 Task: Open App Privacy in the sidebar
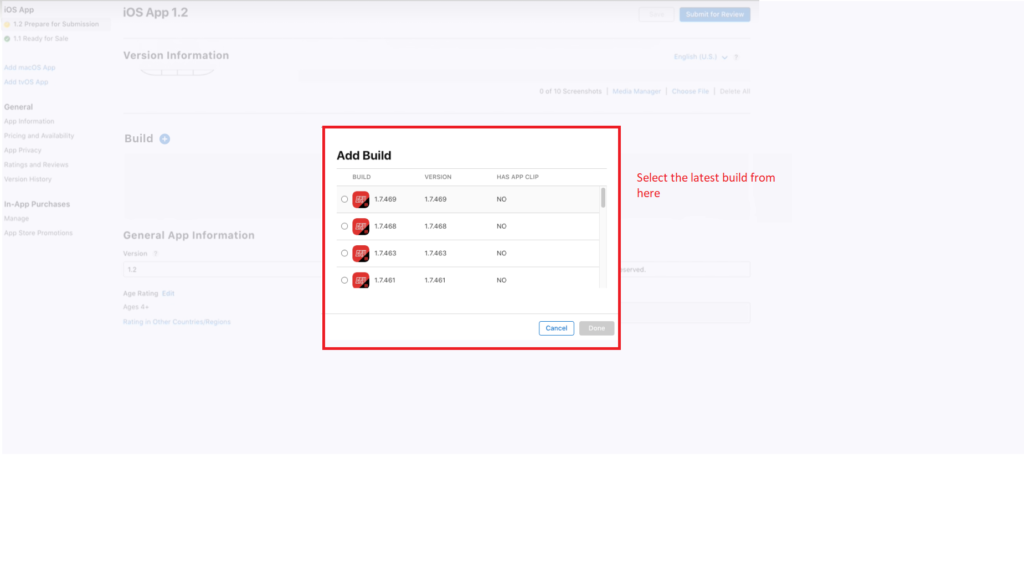click(x=22, y=150)
